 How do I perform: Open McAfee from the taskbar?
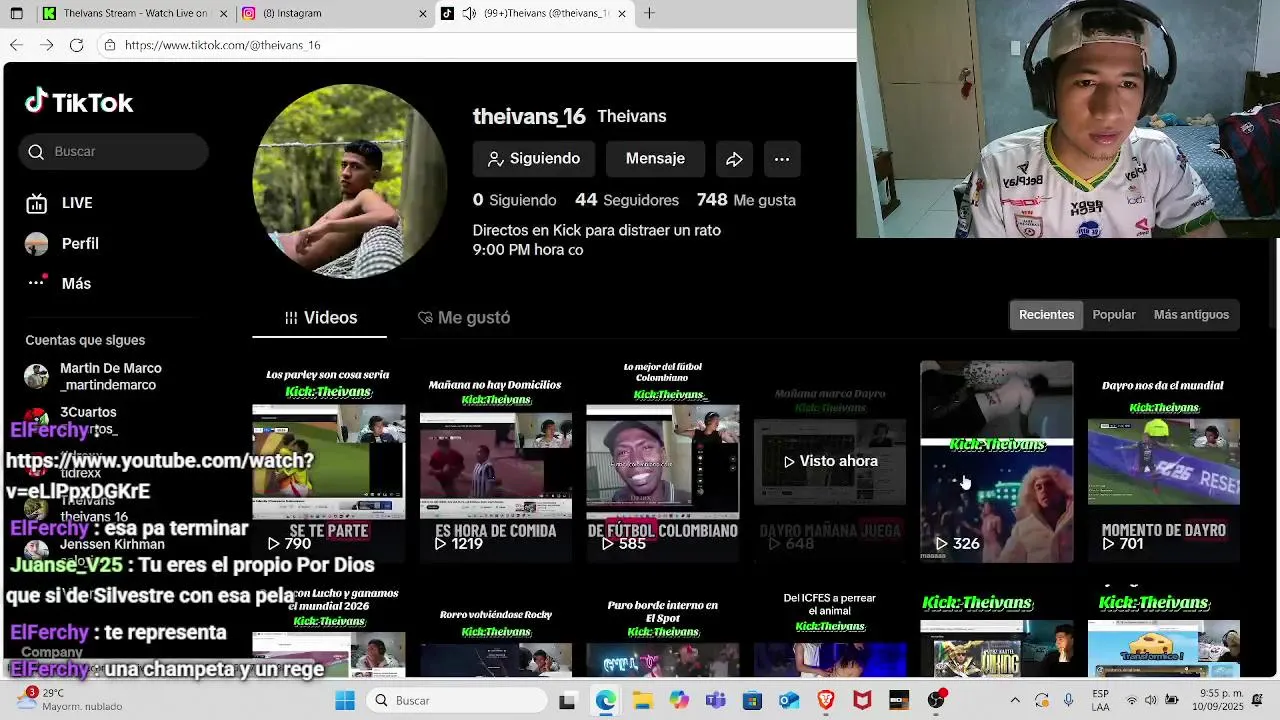point(862,700)
